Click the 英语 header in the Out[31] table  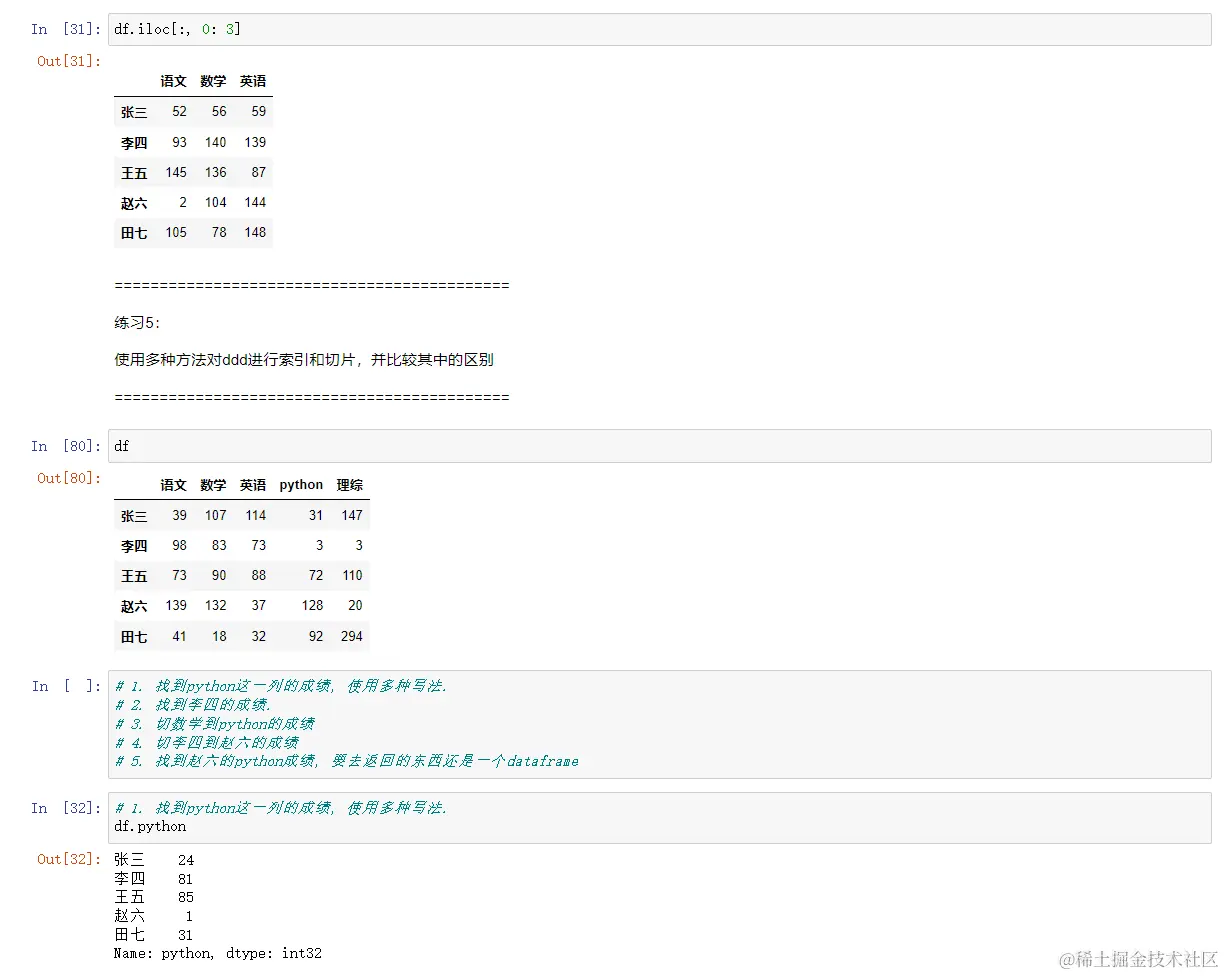pyautogui.click(x=253, y=81)
